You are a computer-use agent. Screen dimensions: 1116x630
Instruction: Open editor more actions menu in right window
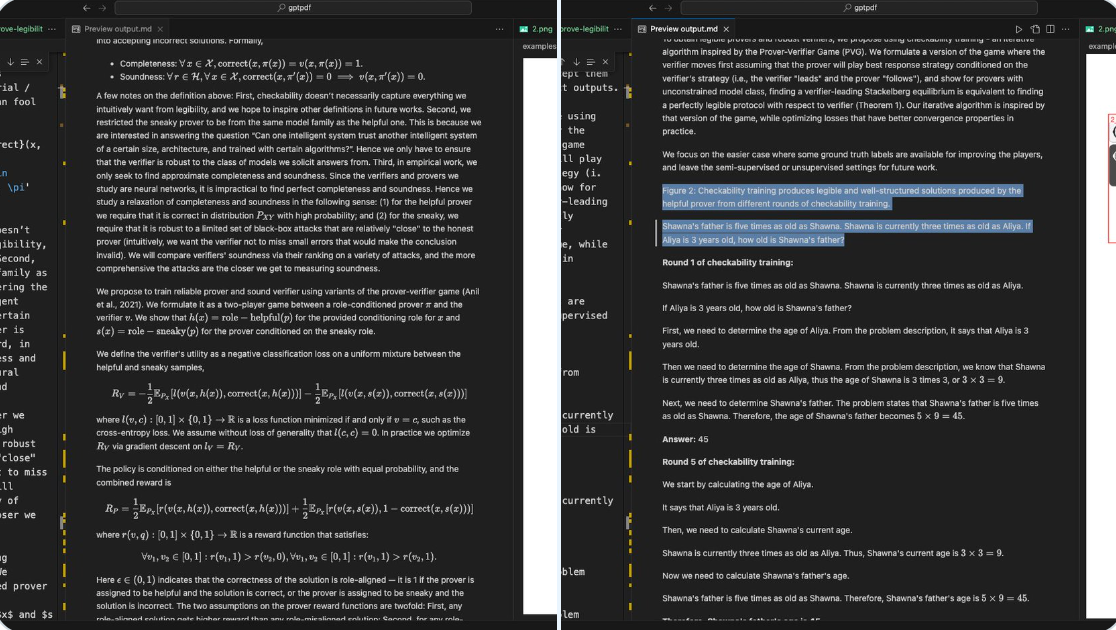(1065, 29)
